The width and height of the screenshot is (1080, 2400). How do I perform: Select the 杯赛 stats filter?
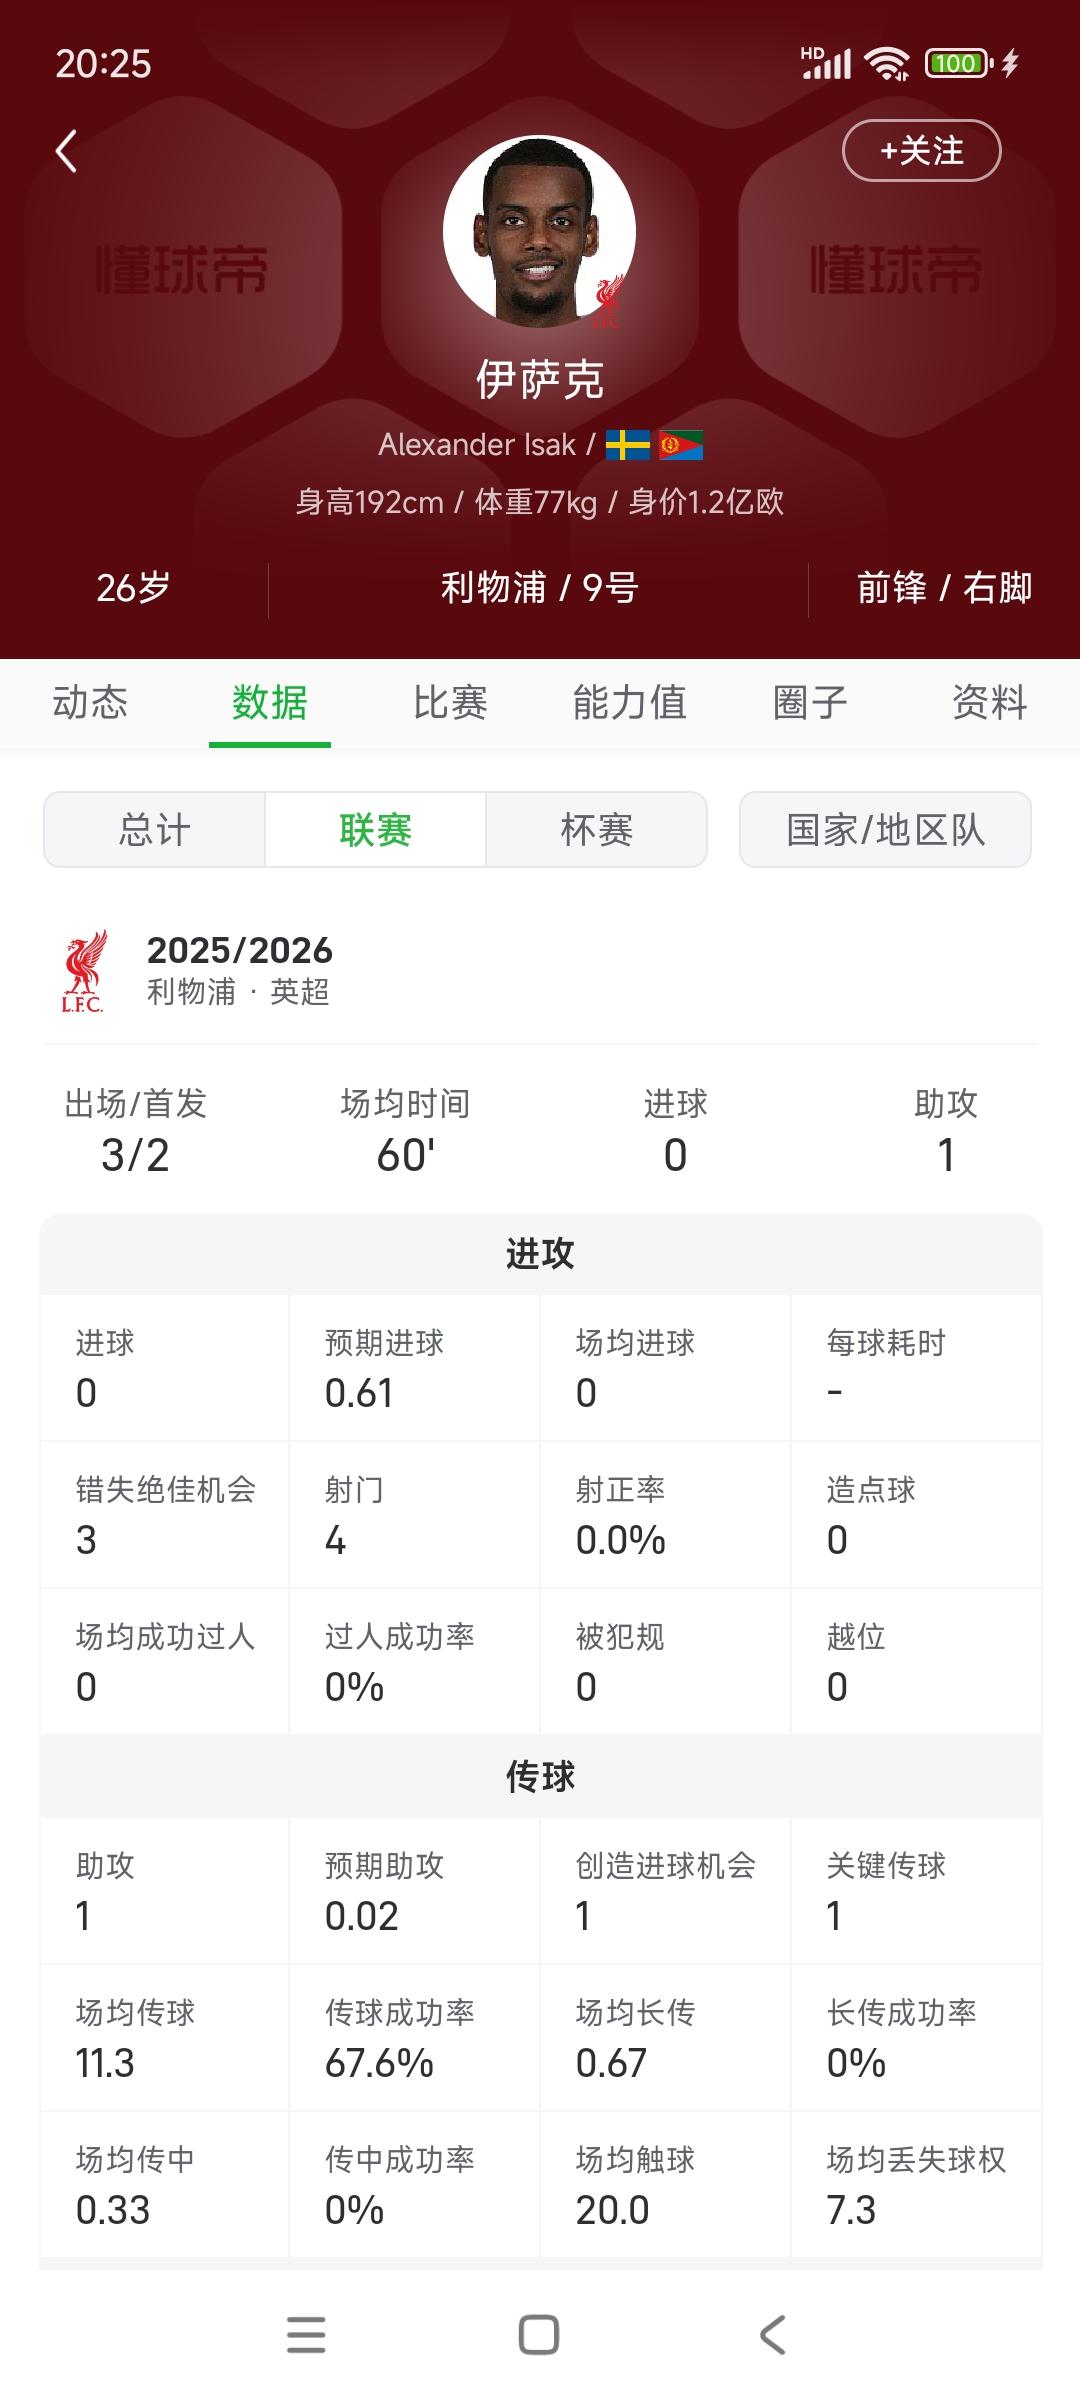pos(597,830)
